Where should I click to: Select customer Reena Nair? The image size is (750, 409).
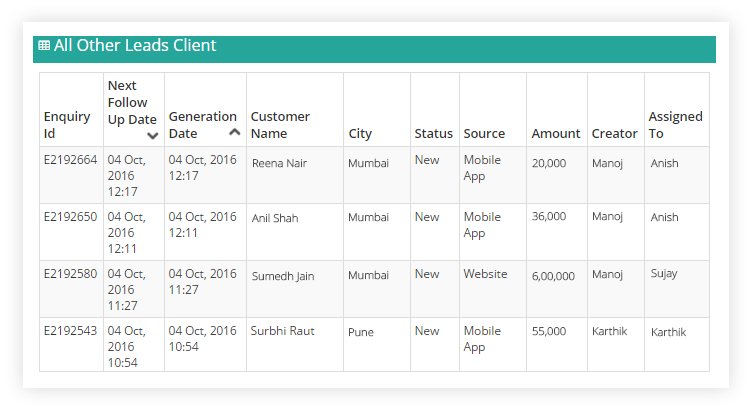[x=279, y=163]
